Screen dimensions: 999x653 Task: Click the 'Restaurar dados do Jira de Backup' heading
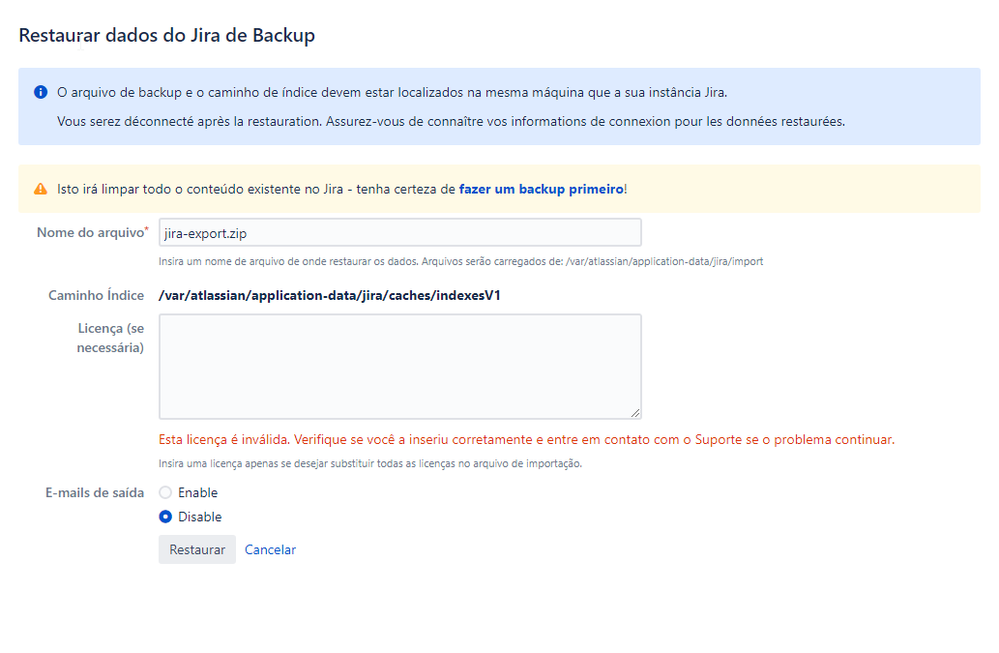click(x=167, y=35)
